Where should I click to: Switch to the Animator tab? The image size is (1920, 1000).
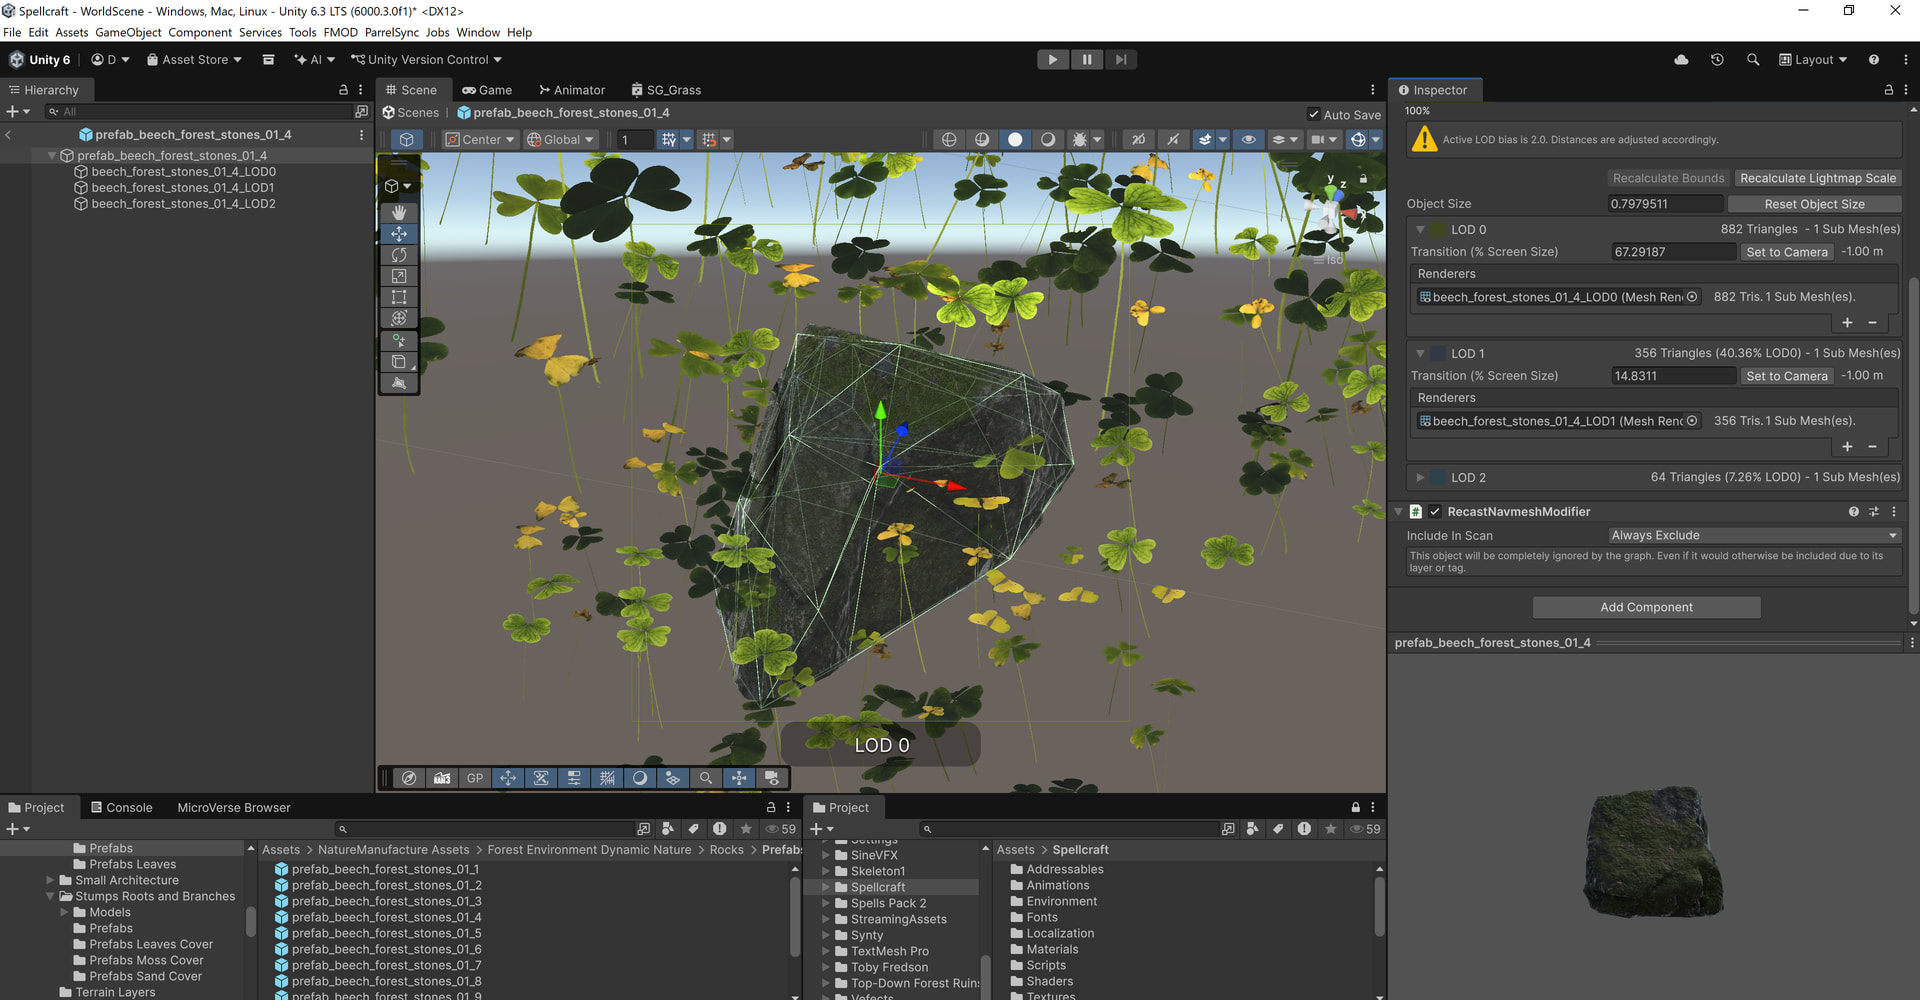pyautogui.click(x=571, y=90)
